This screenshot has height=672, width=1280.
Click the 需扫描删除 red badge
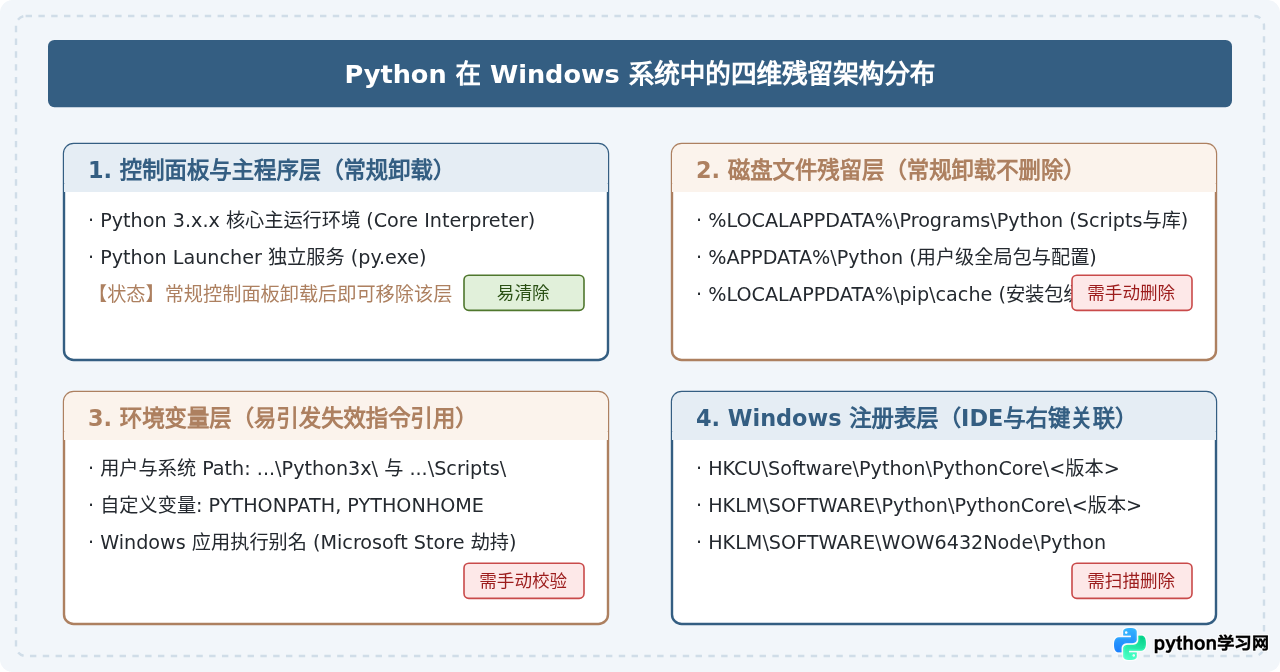coord(1131,581)
